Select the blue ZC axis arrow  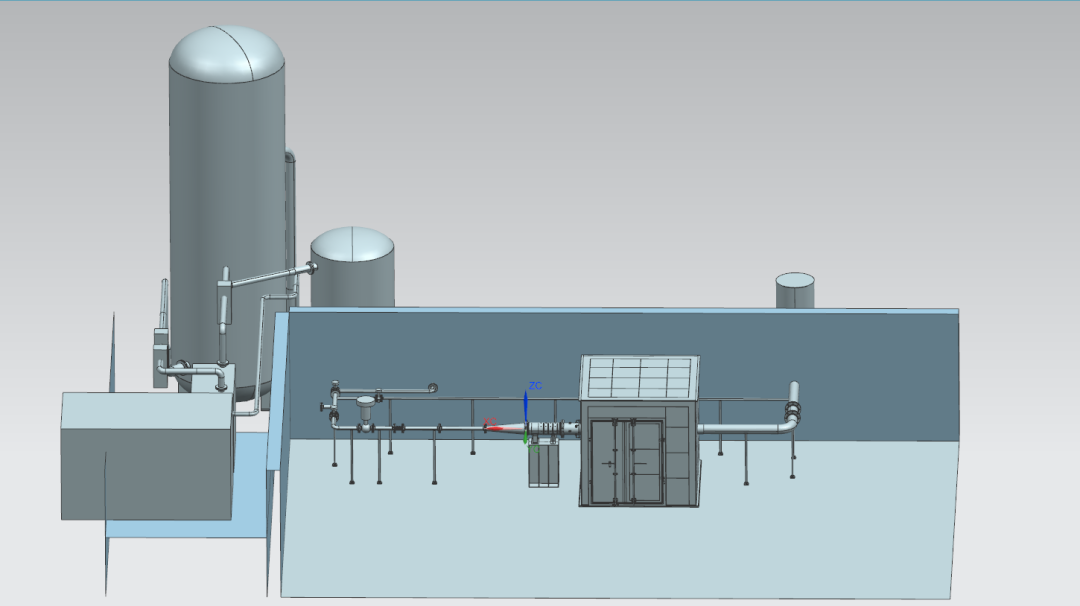click(527, 405)
